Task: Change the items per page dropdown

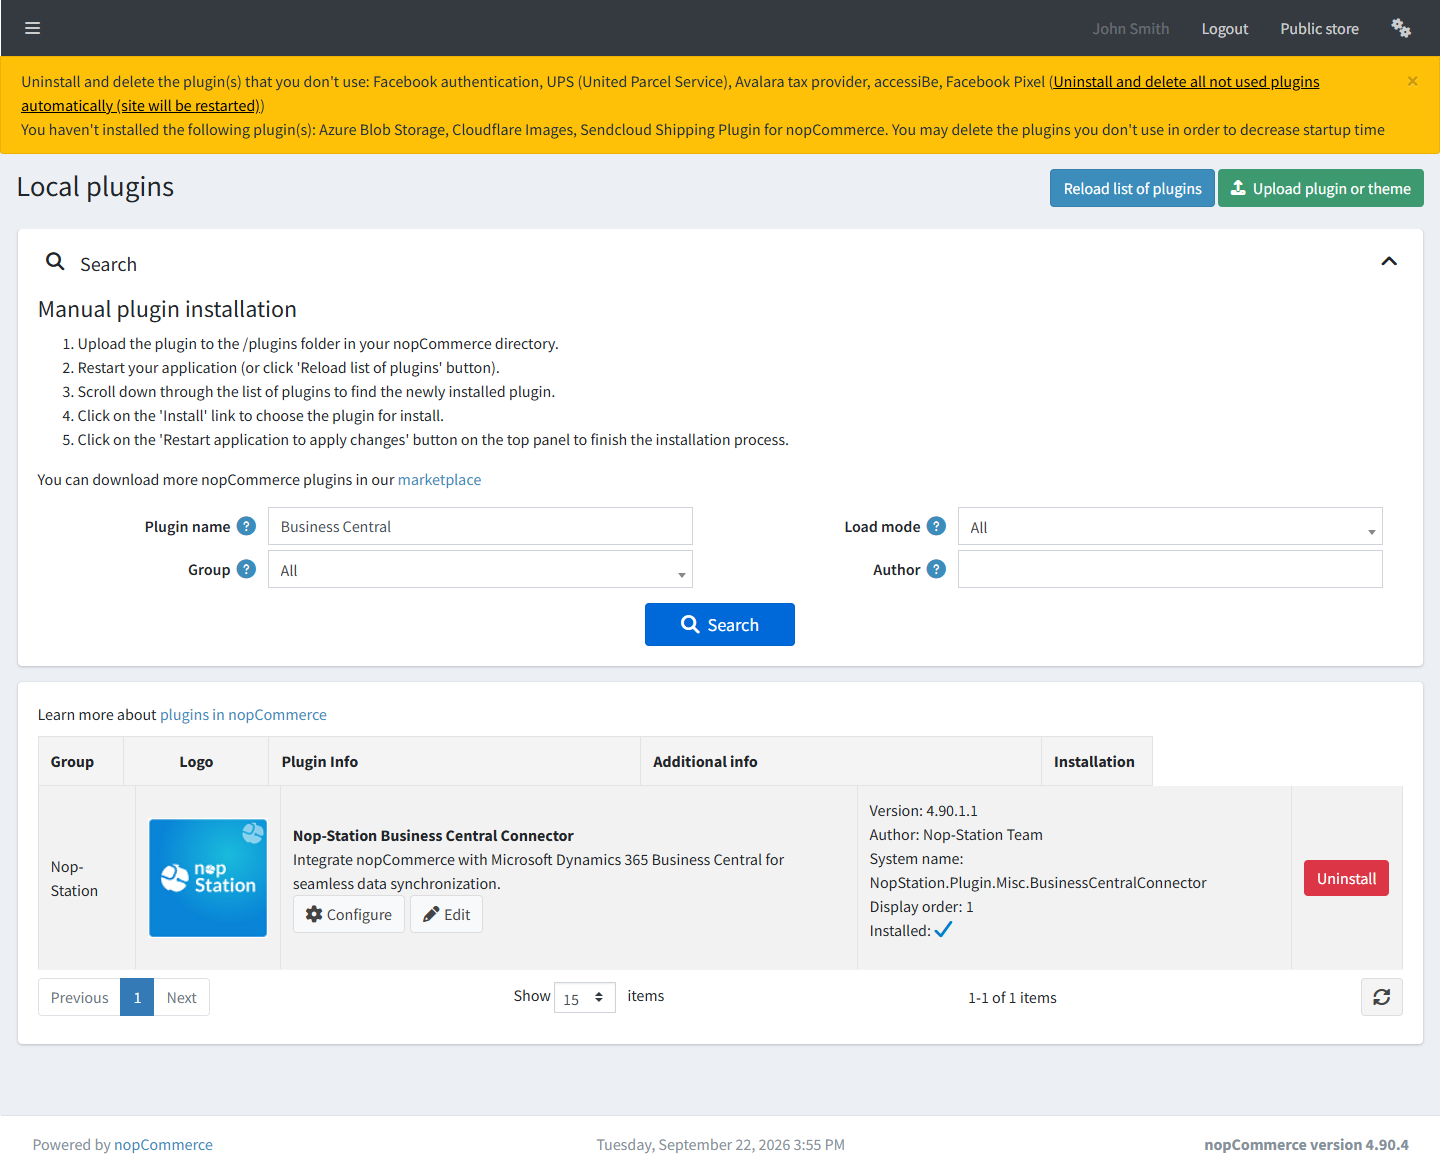Action: coord(585,998)
